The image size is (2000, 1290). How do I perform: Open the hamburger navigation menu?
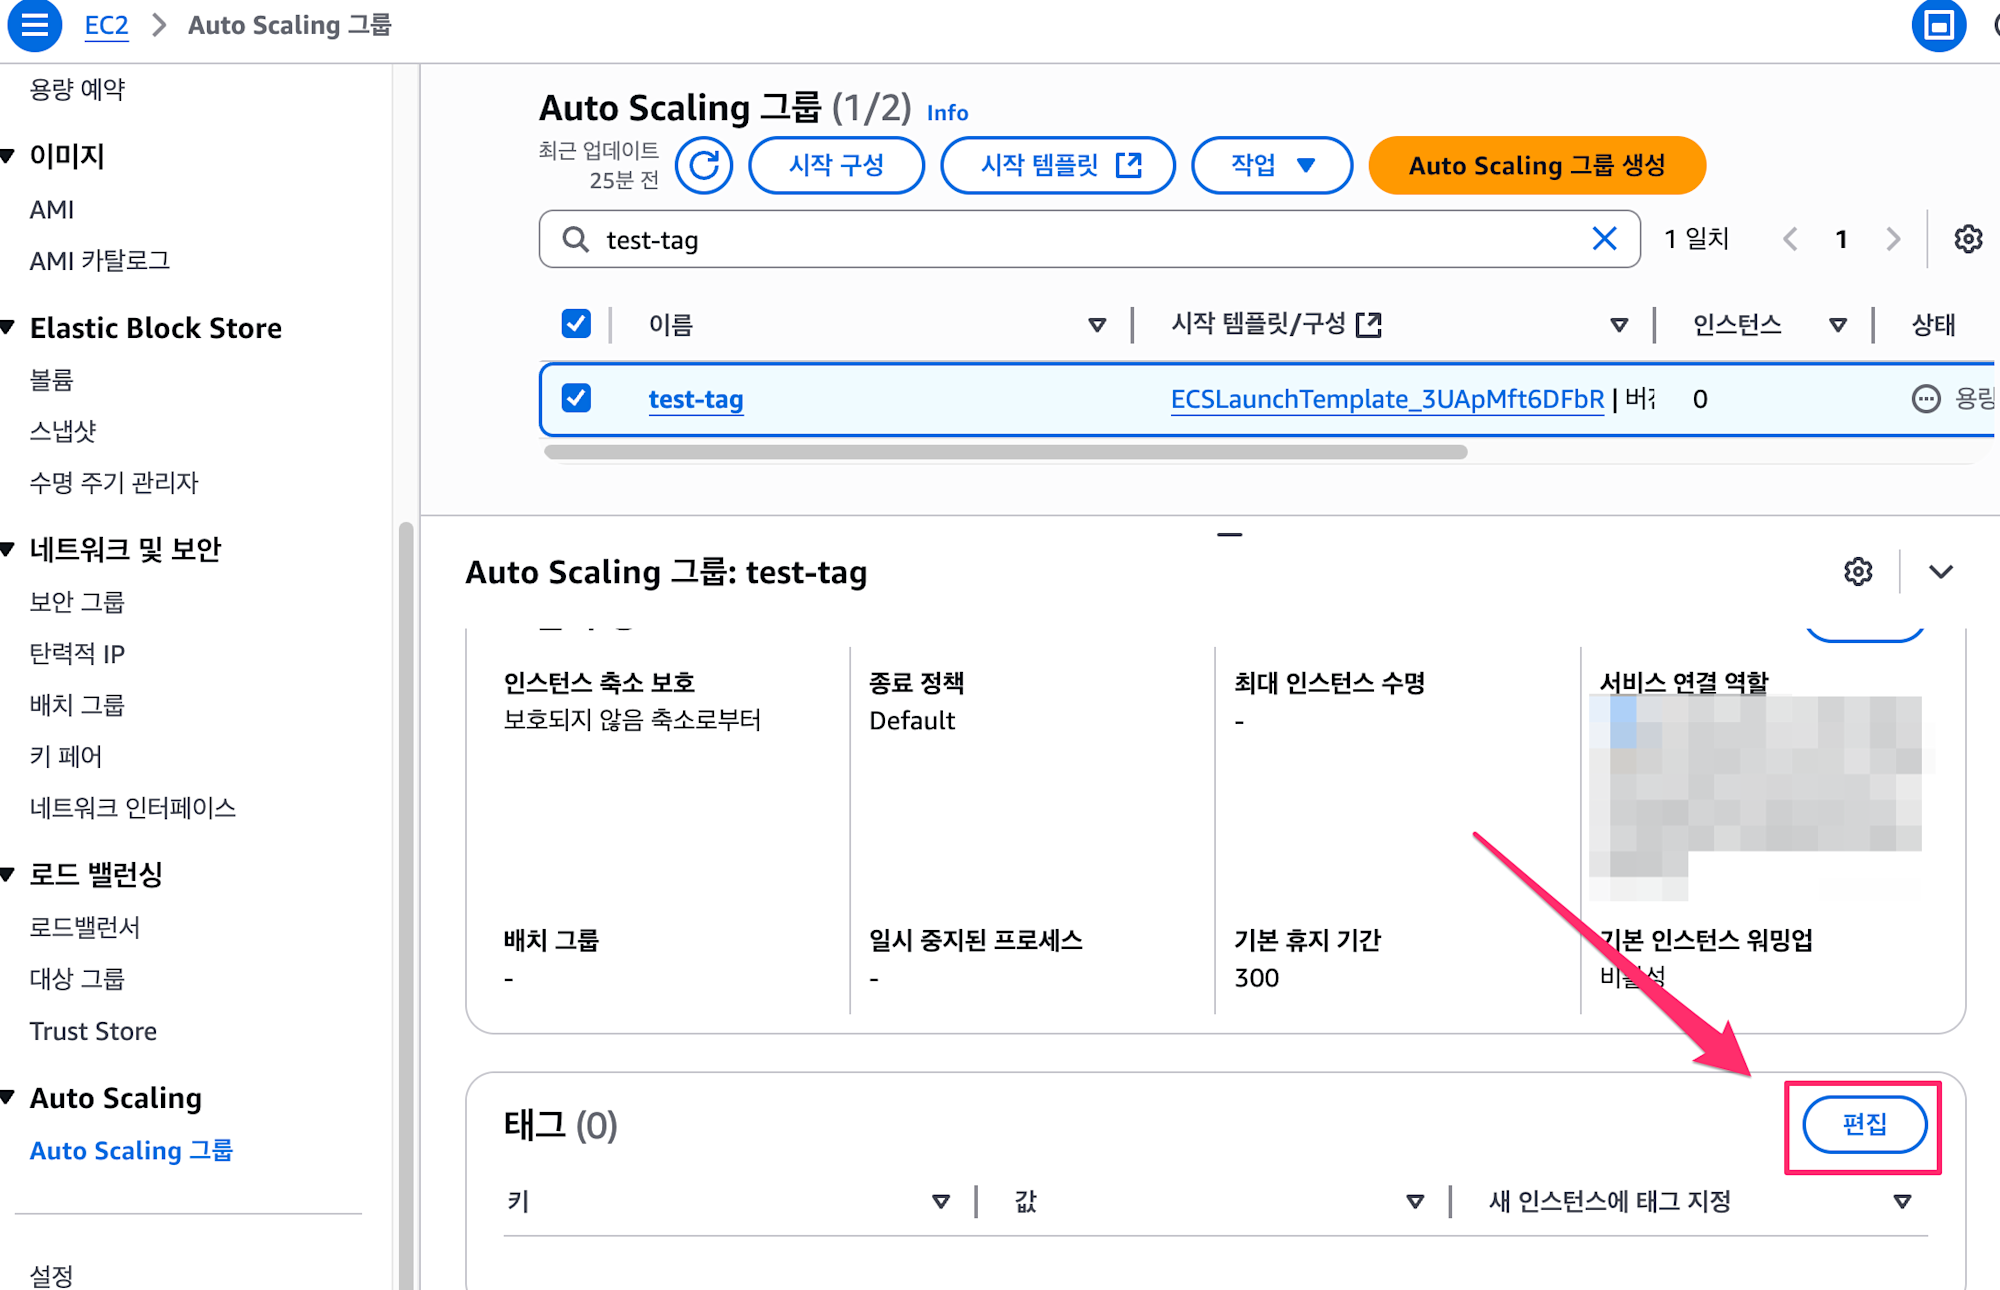pos(35,25)
